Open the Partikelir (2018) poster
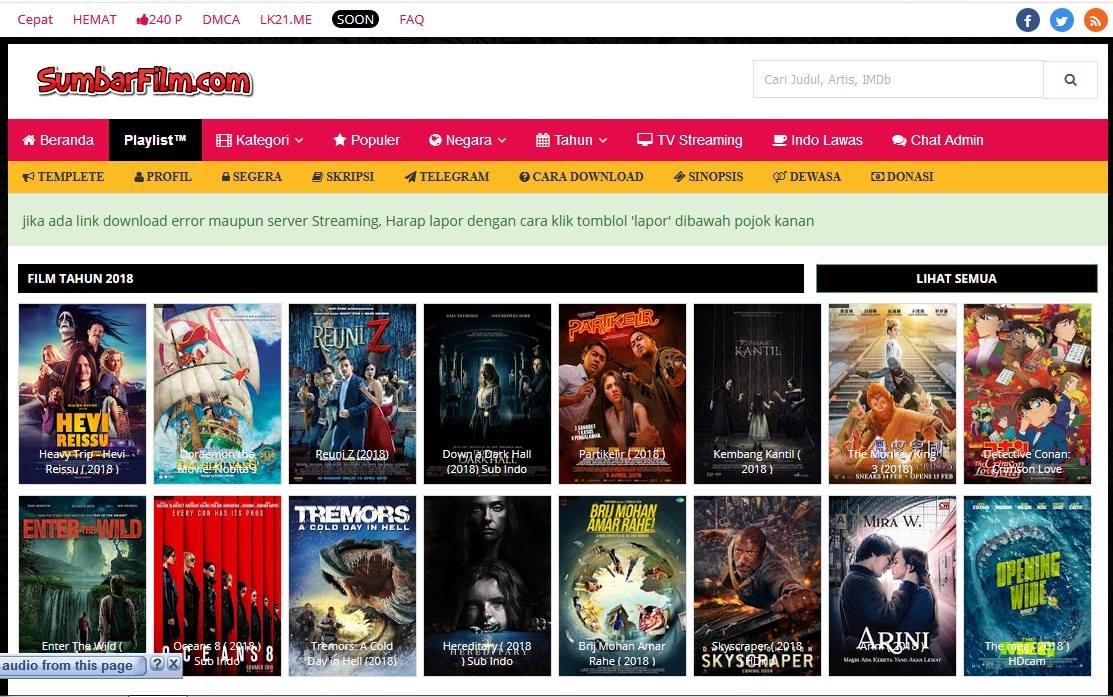 623,394
